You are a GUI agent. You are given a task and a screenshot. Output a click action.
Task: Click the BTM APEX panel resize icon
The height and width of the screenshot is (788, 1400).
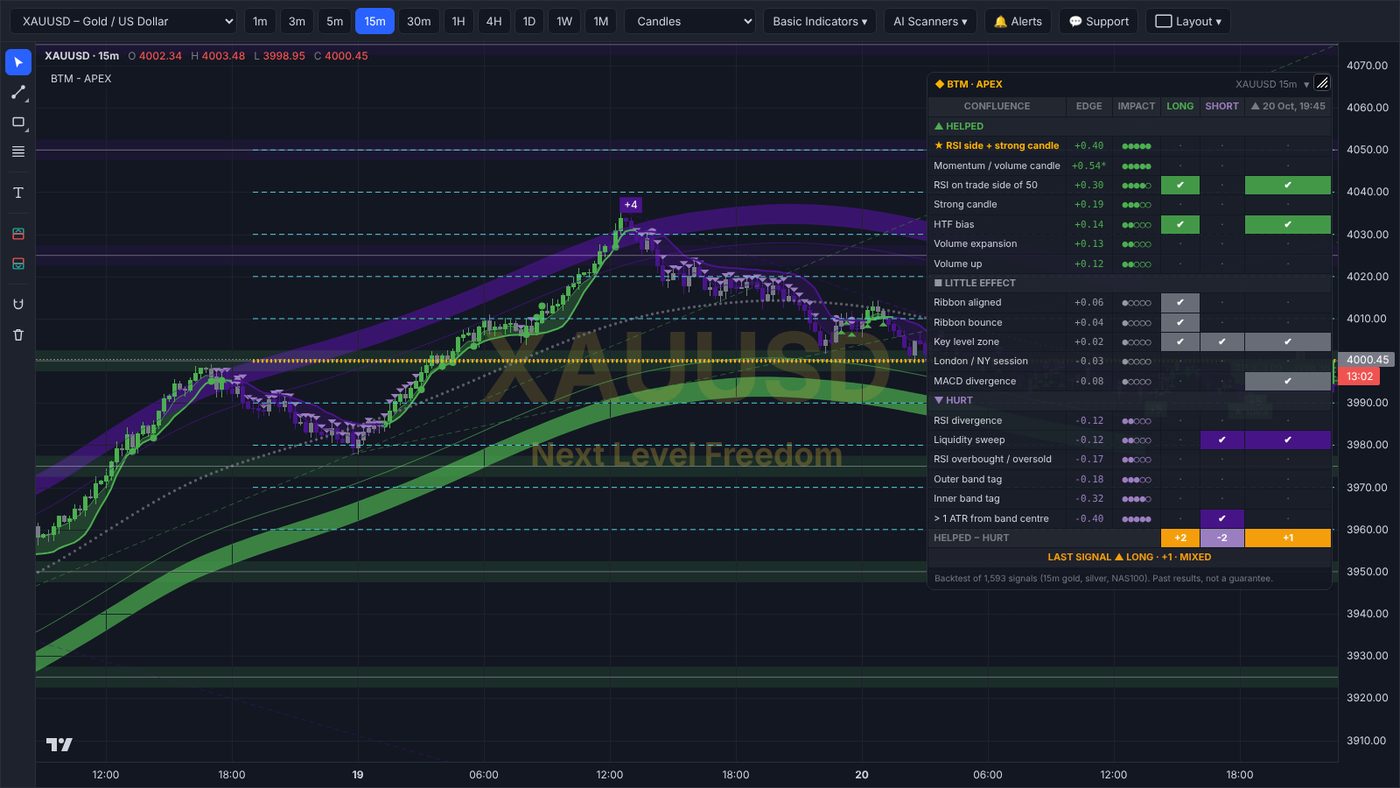click(x=1321, y=84)
